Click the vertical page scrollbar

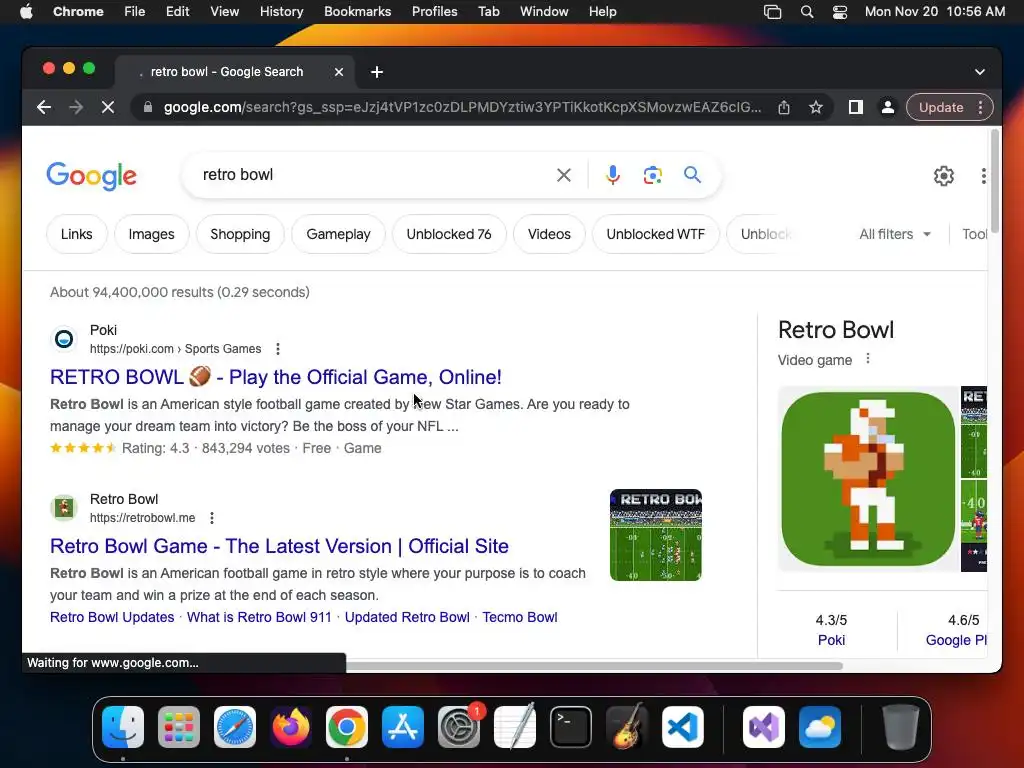[x=995, y=181]
